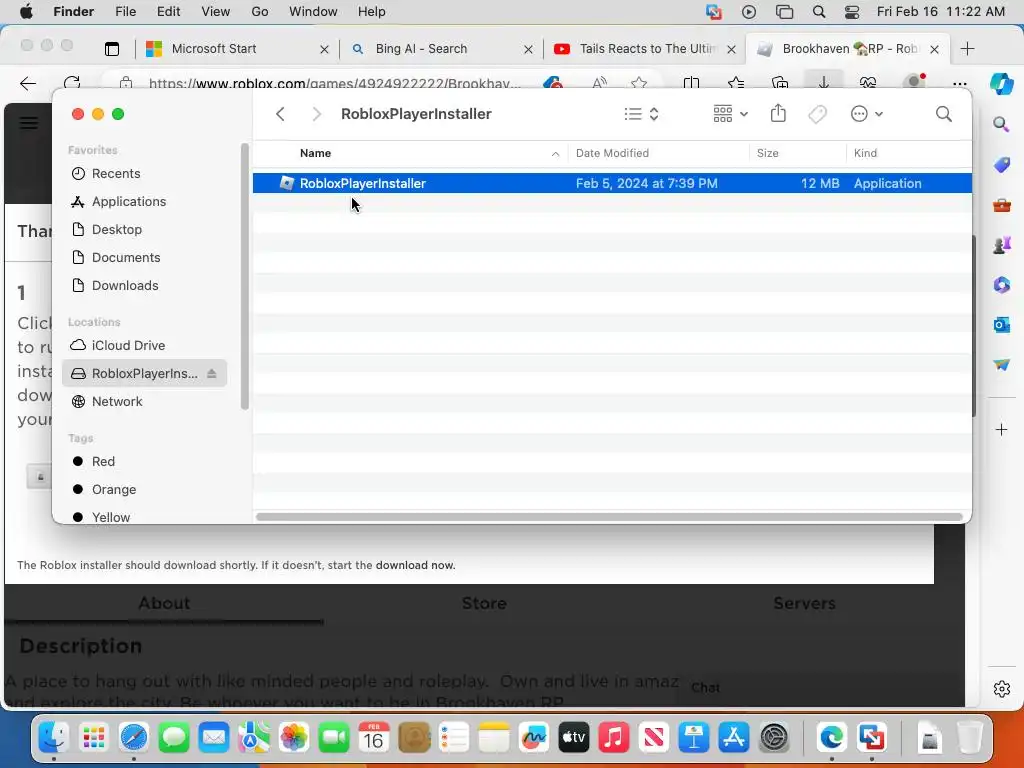Open the Group By options dropdown
1024x768 pixels.
pyautogui.click(x=730, y=114)
